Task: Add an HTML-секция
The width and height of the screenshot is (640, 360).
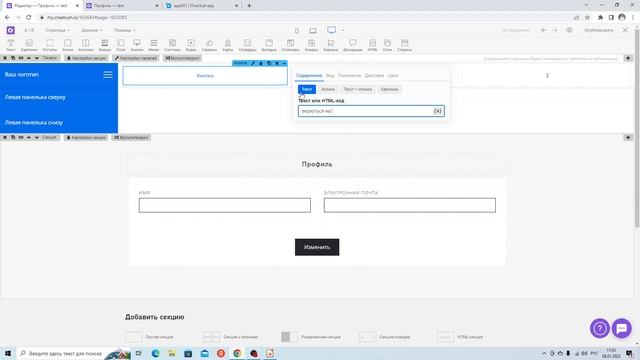Action: click(460, 337)
